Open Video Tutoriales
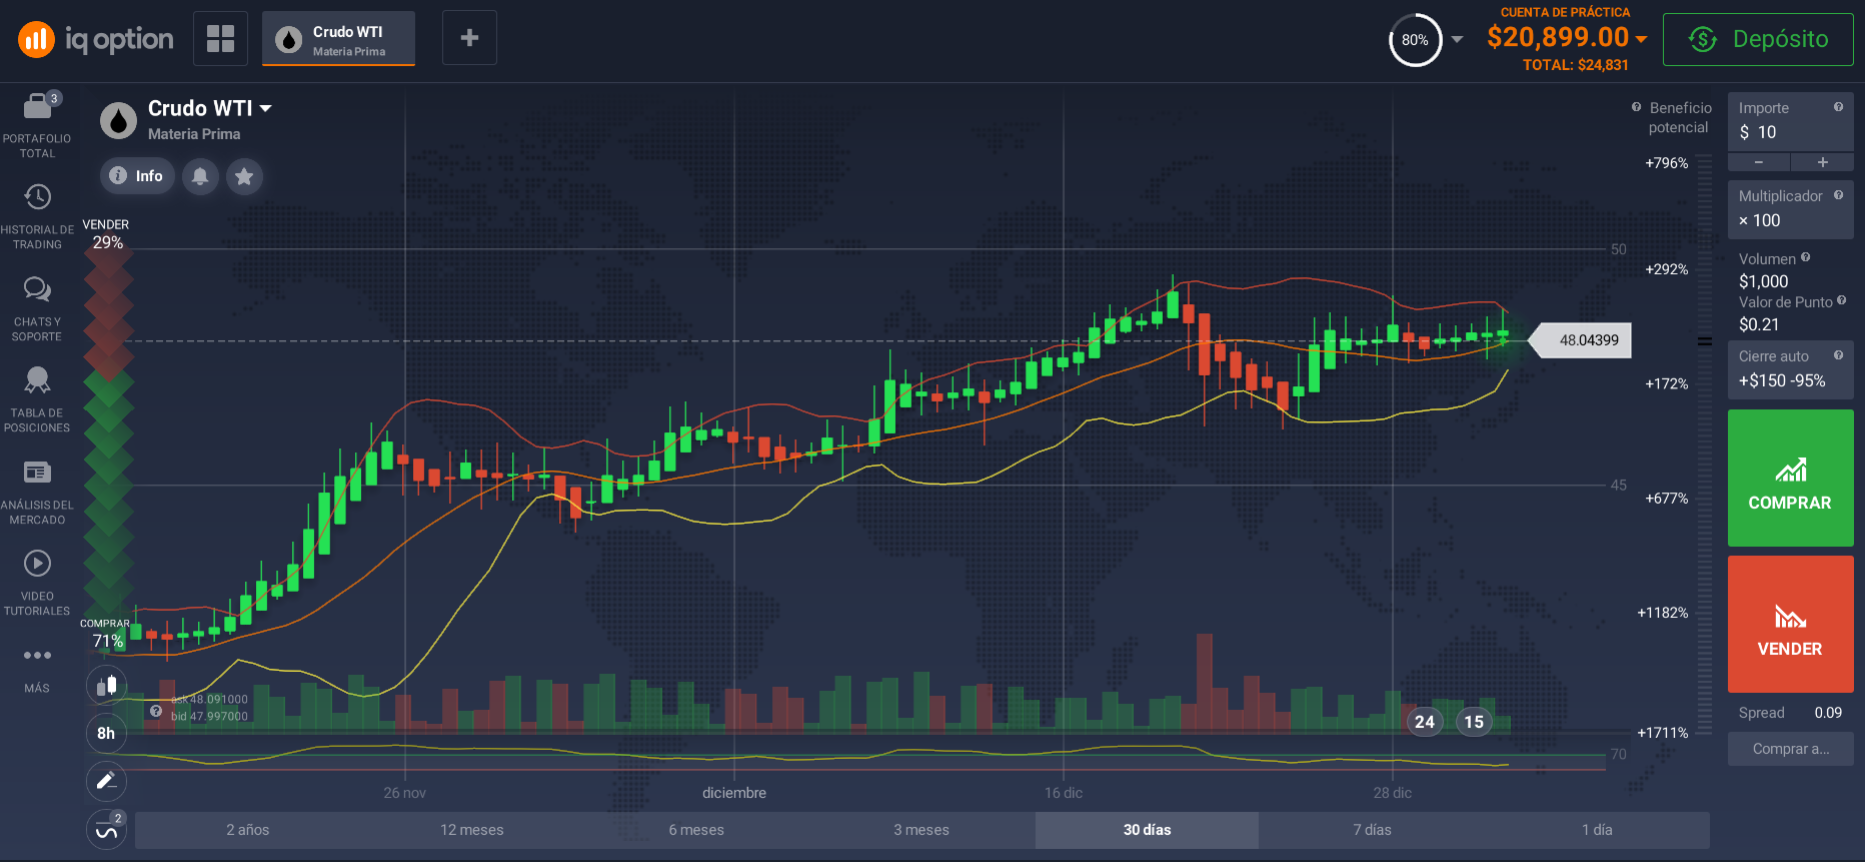Screen dimensions: 1865x862 click(x=37, y=583)
